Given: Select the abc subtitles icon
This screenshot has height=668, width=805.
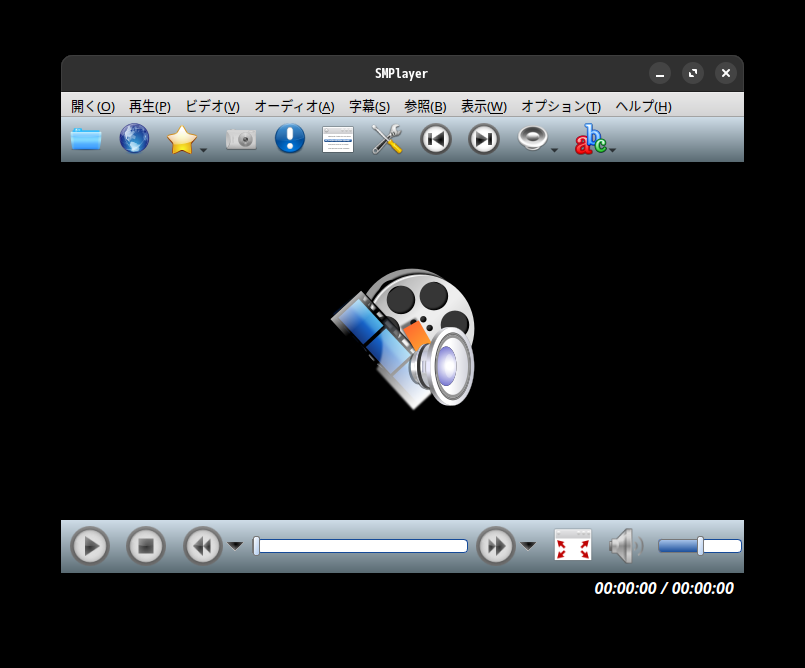Looking at the screenshot, I should (x=589, y=141).
